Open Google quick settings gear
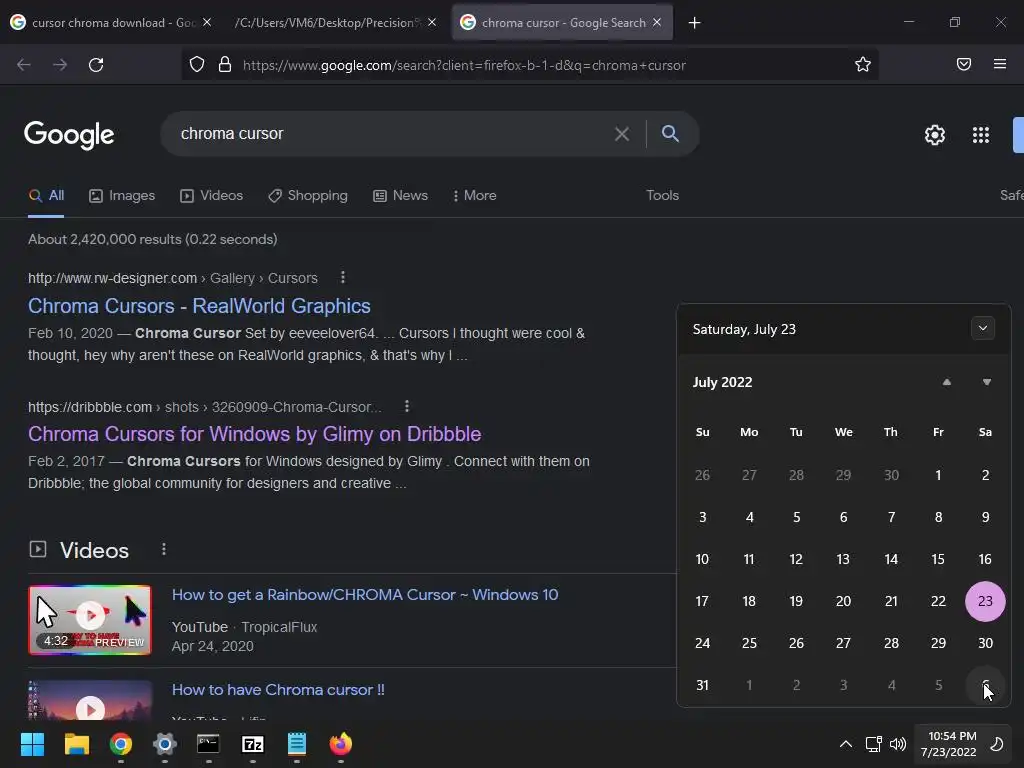The width and height of the screenshot is (1024, 768). [935, 135]
